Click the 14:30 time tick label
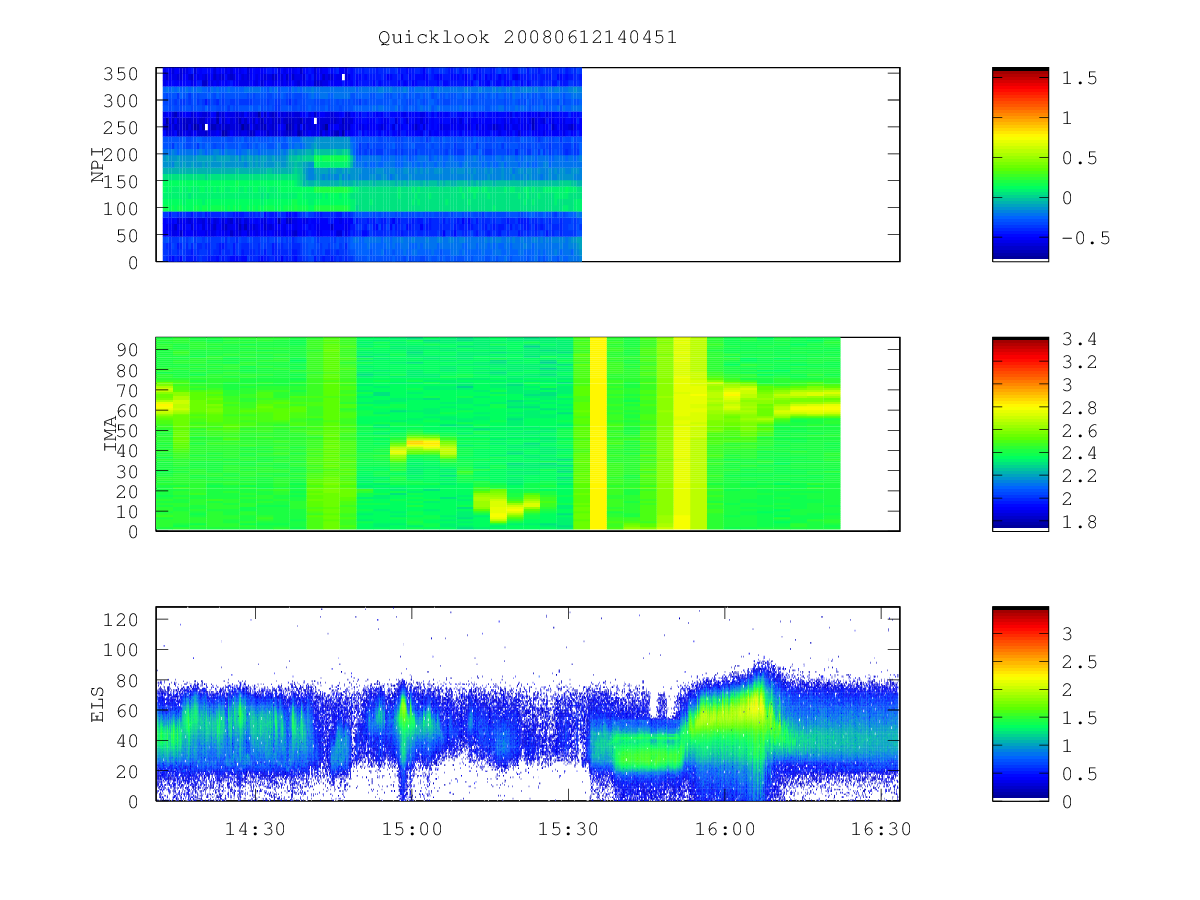This screenshot has height=900, width=1200. 255,829
